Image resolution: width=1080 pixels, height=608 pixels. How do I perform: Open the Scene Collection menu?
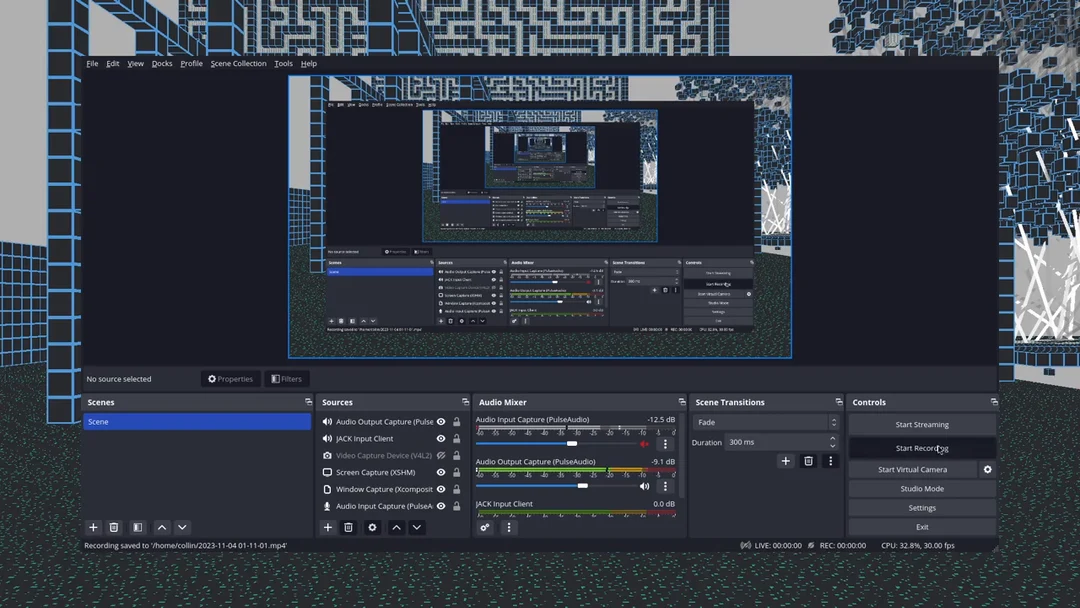point(238,63)
